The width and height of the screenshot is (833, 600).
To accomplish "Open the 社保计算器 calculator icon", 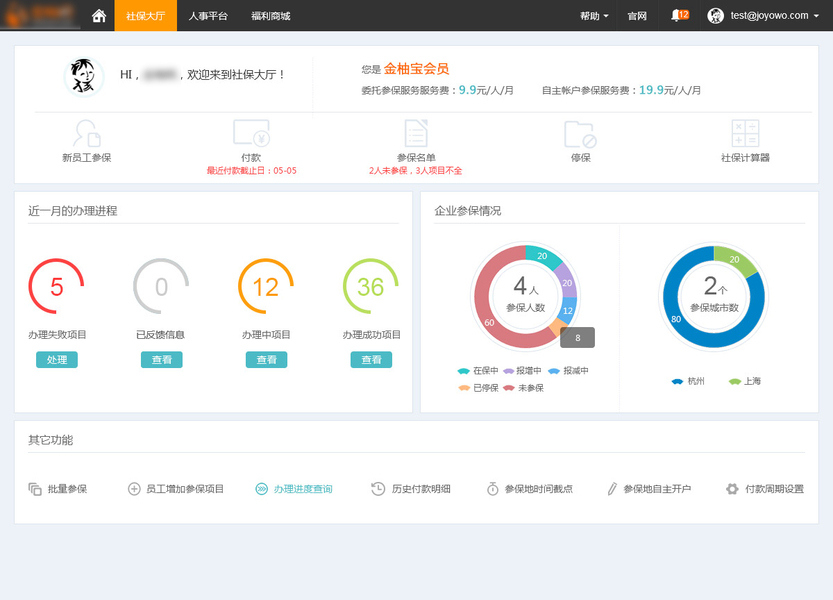I will [745, 133].
